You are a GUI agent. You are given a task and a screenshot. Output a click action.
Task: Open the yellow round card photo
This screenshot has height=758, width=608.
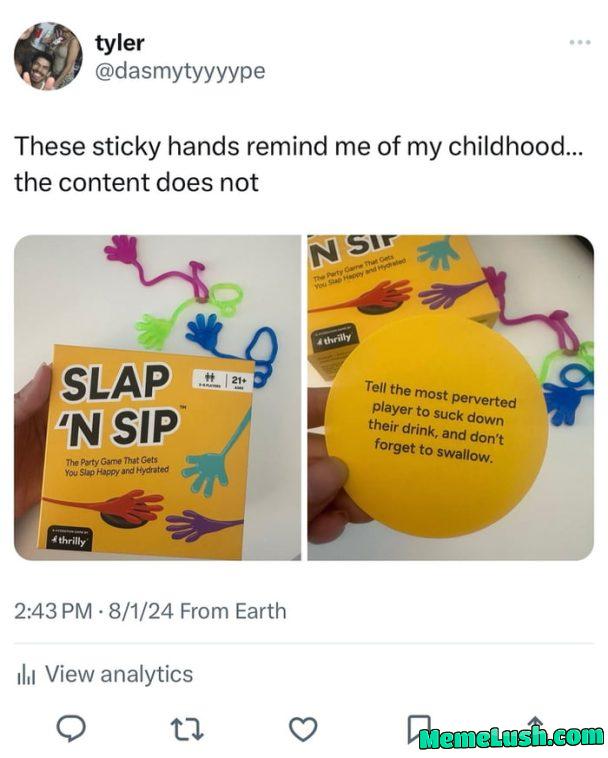450,397
